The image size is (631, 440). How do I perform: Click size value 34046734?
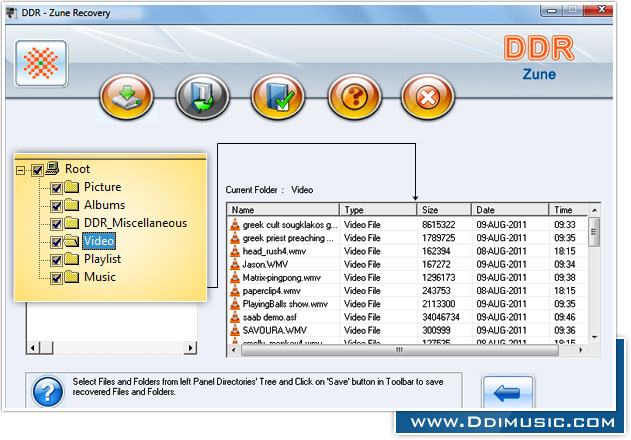click(441, 317)
